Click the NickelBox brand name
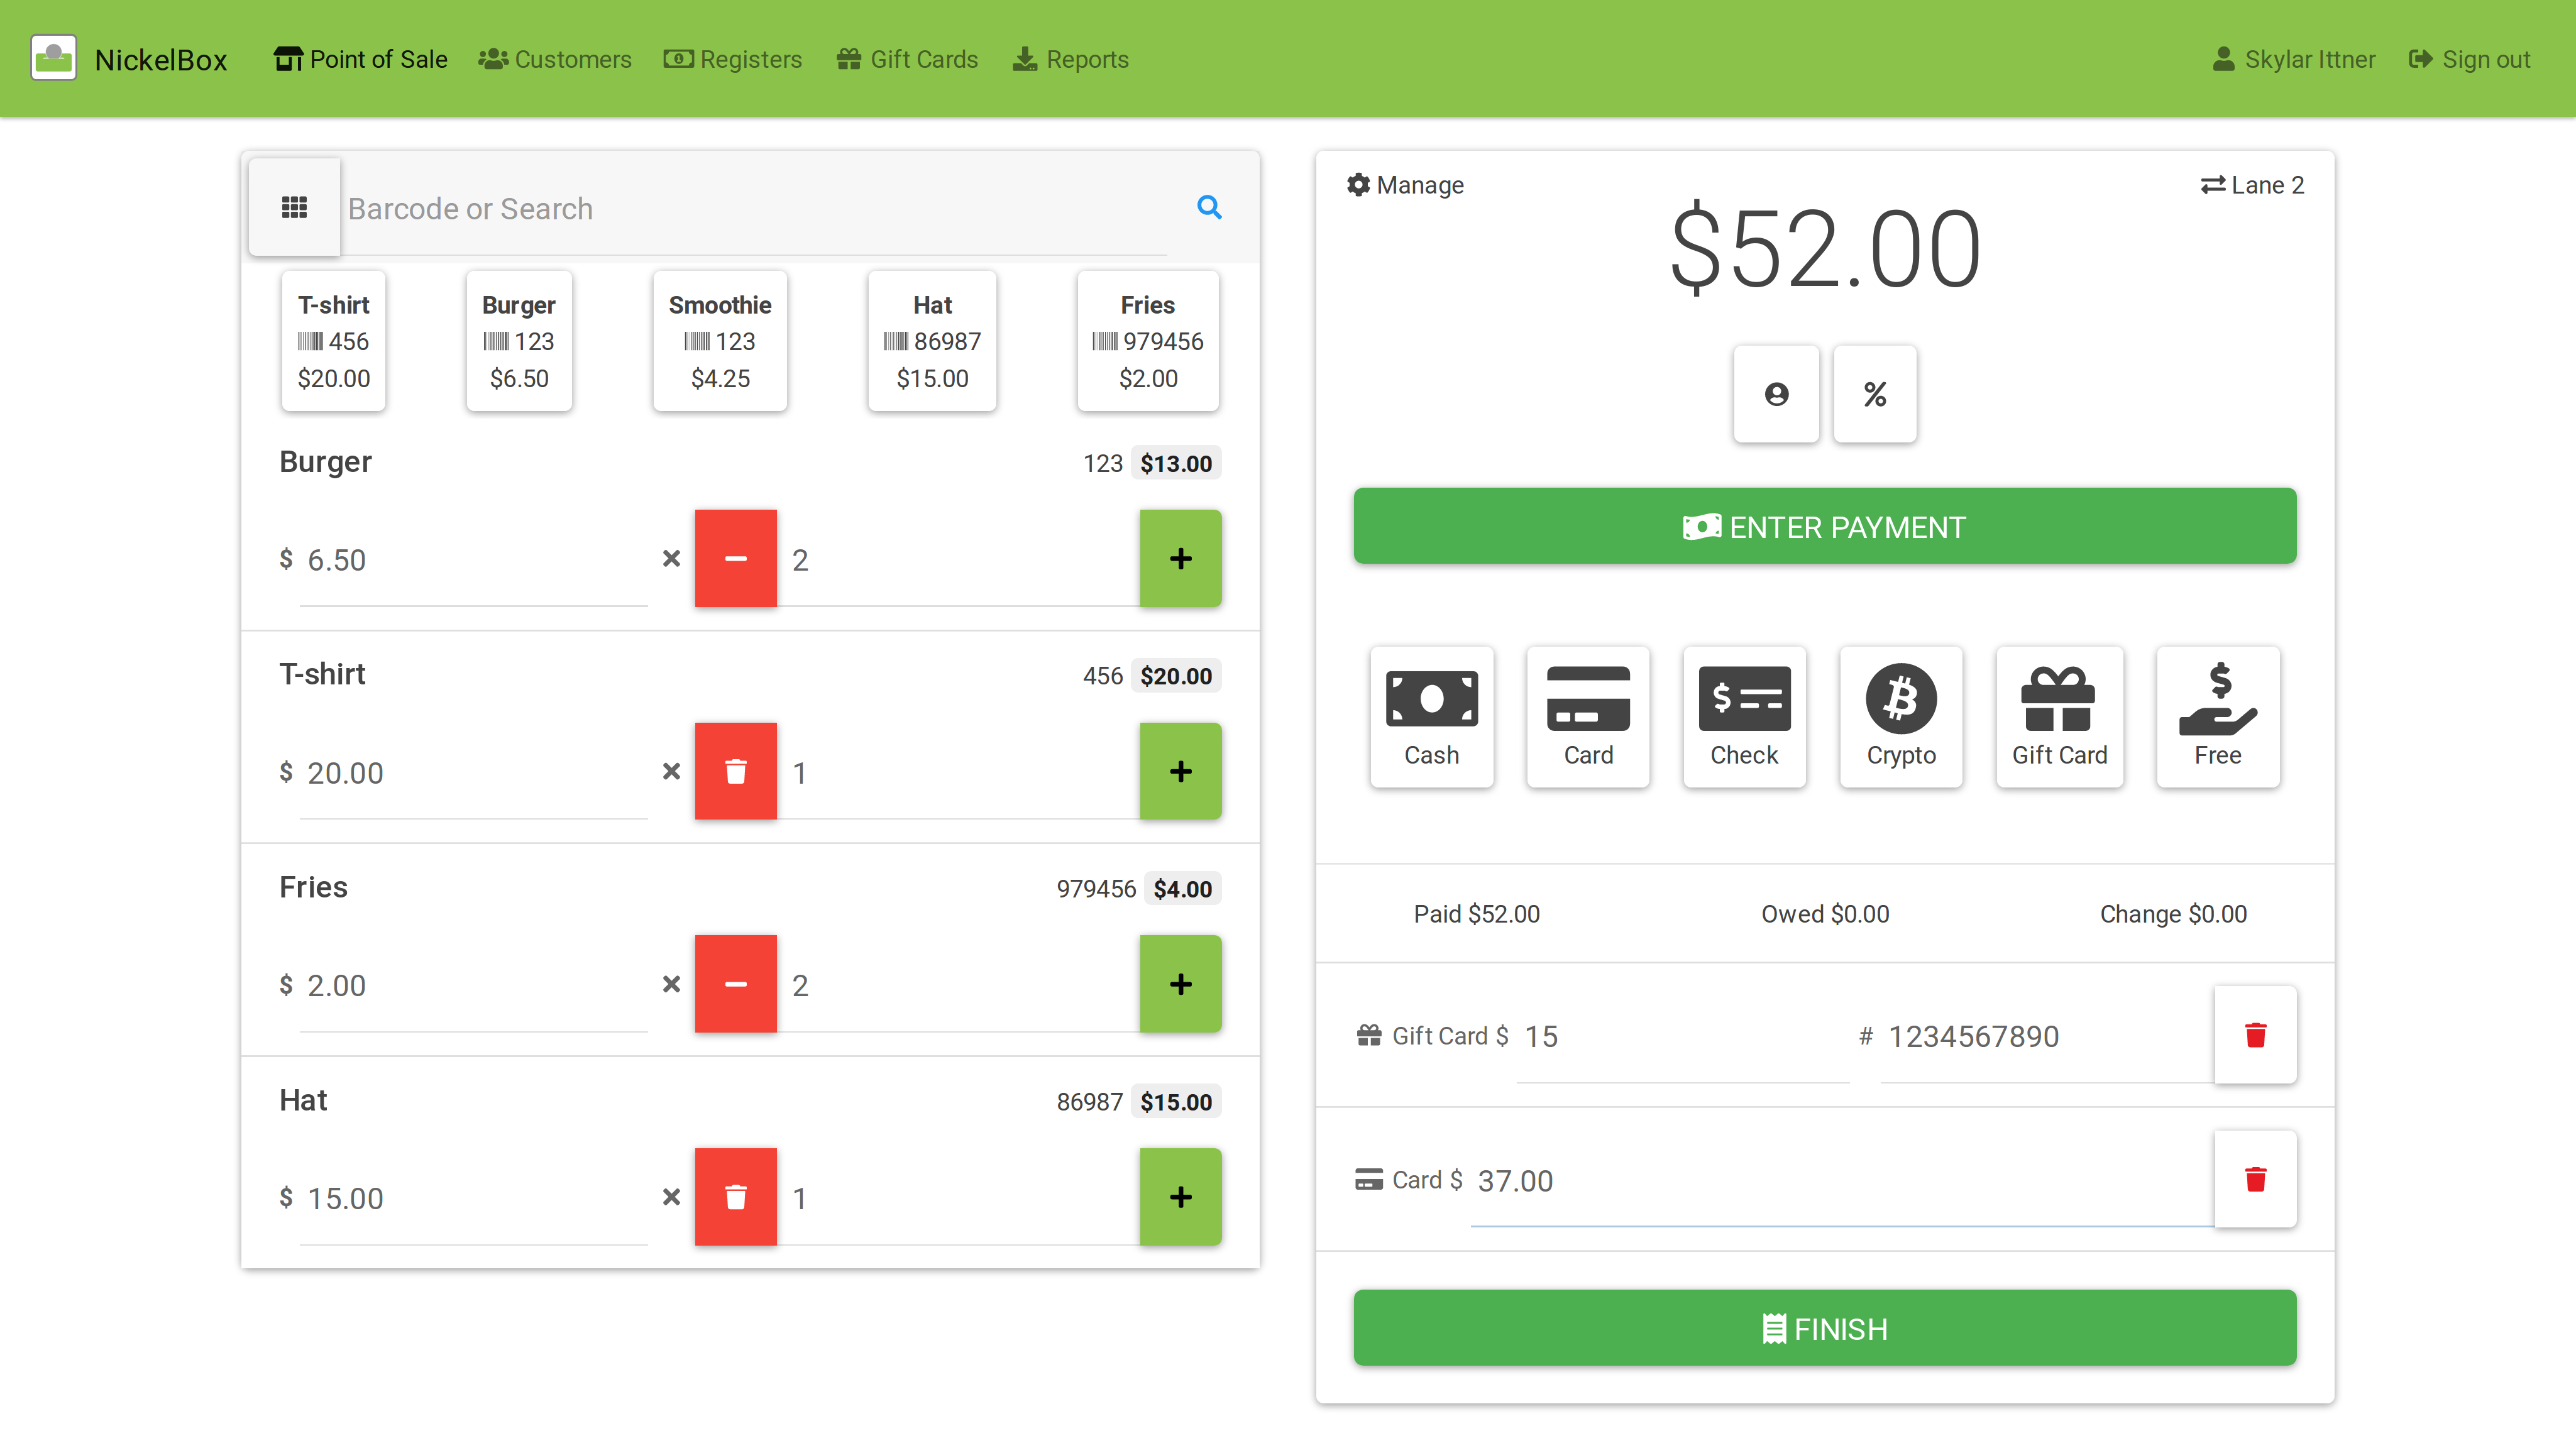Viewport: 2576px width, 1448px height. (161, 59)
